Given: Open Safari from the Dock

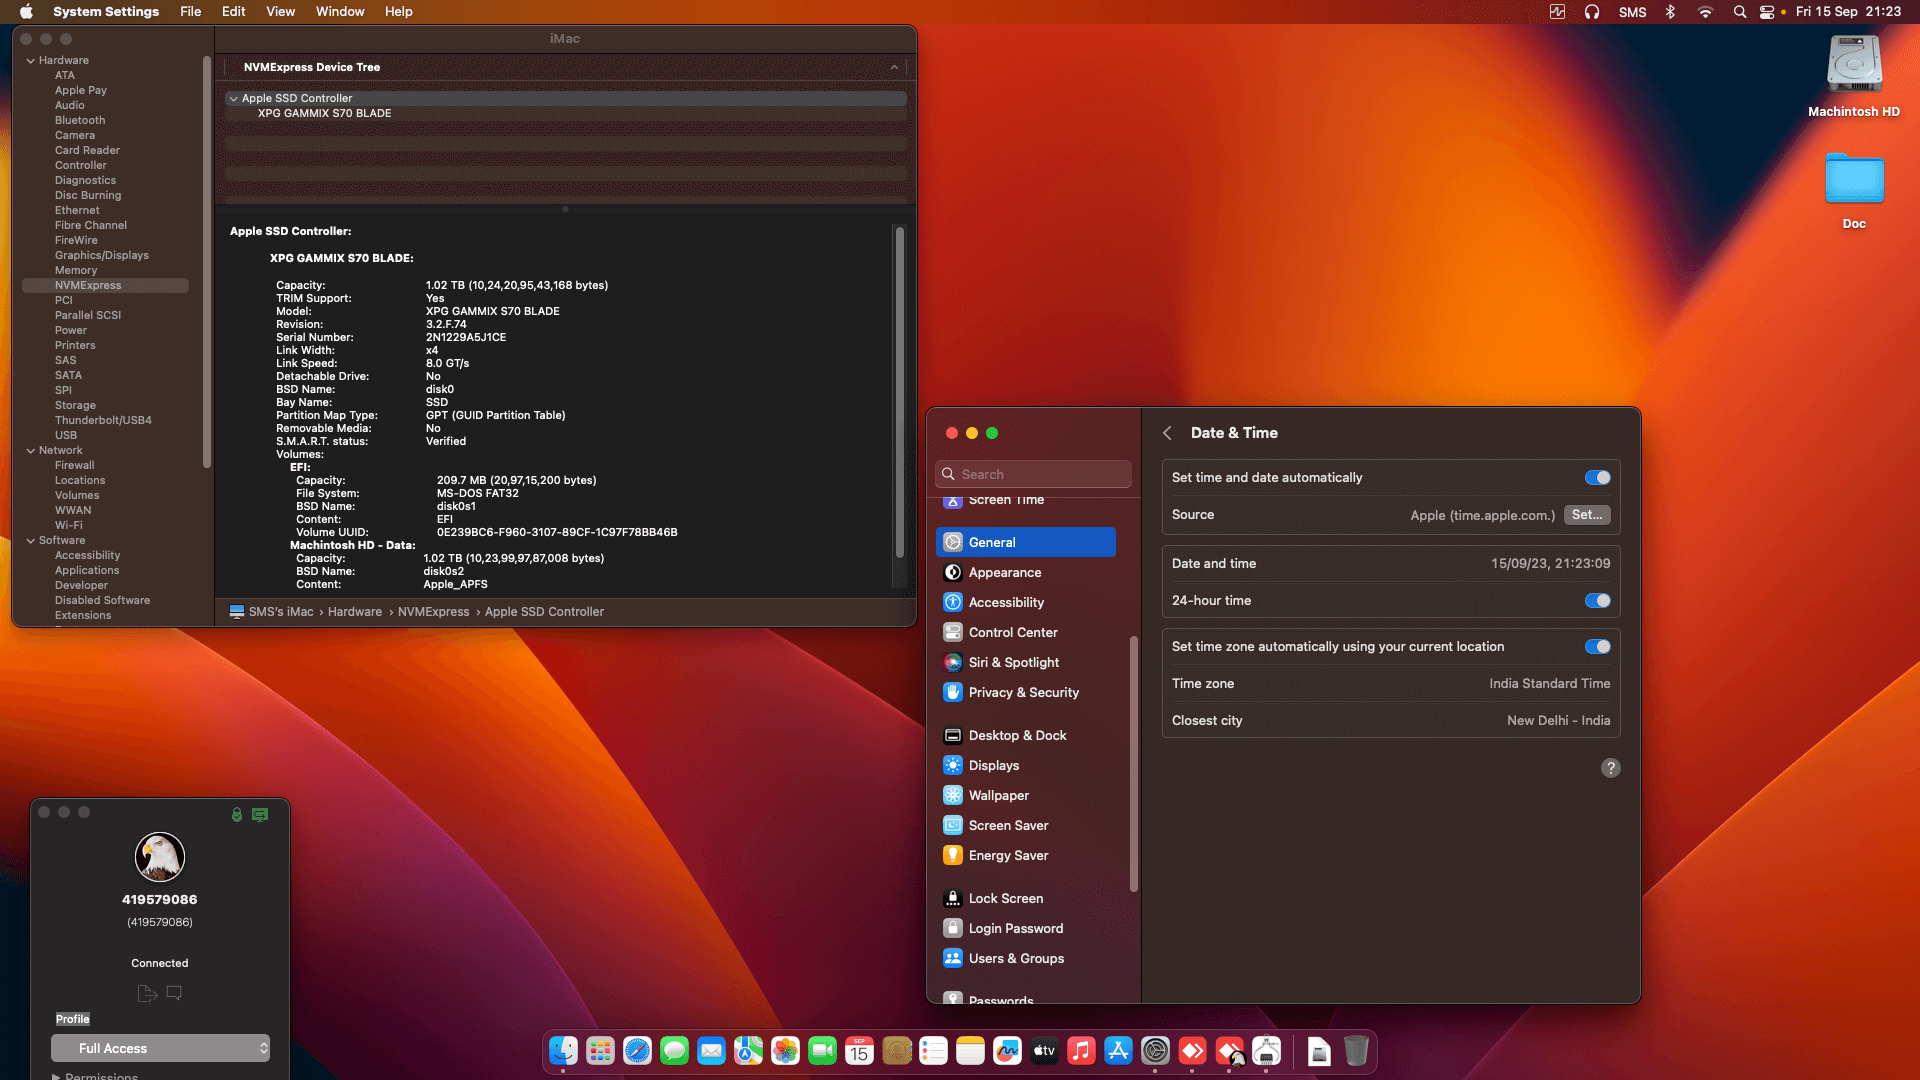Looking at the screenshot, I should (x=637, y=1051).
